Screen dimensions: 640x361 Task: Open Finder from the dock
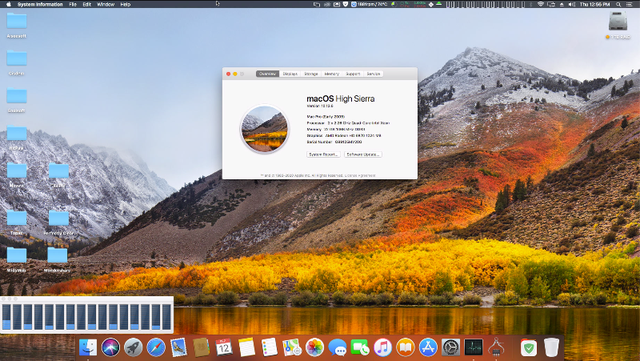(88, 348)
